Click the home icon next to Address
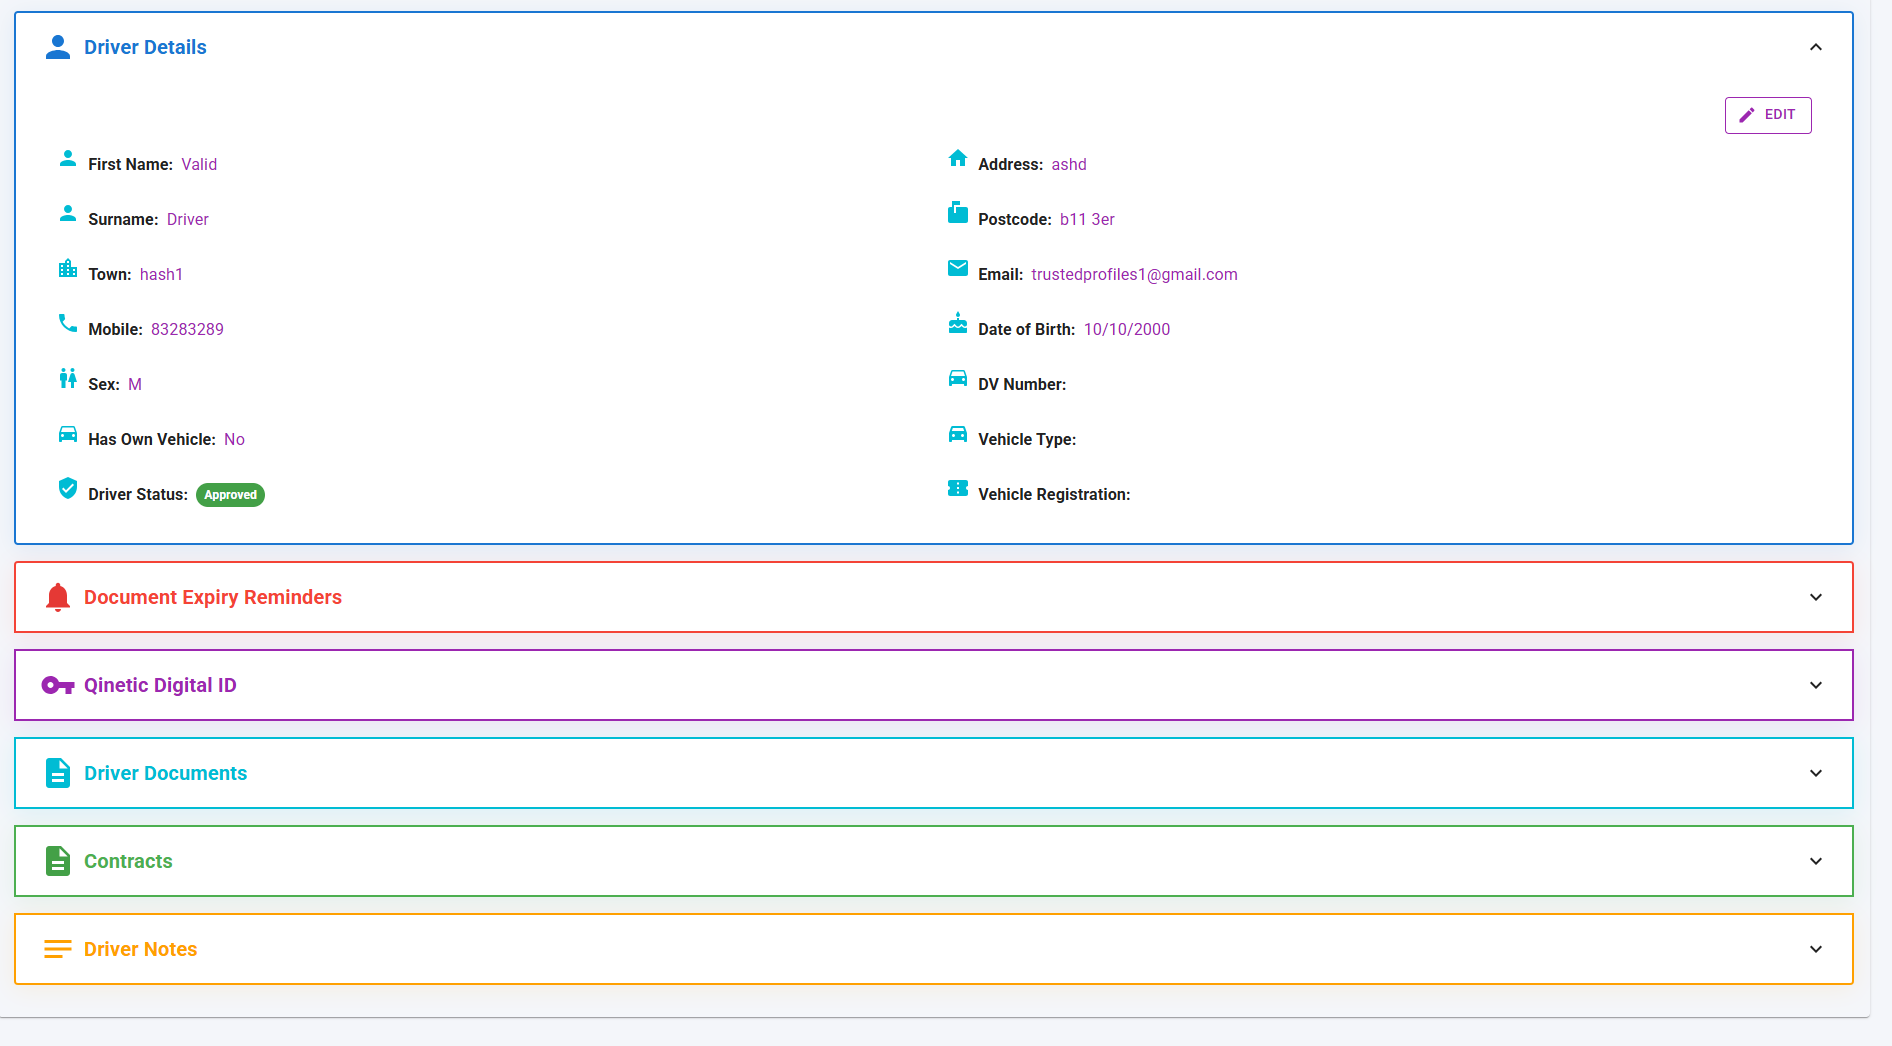The image size is (1892, 1046). point(957,158)
